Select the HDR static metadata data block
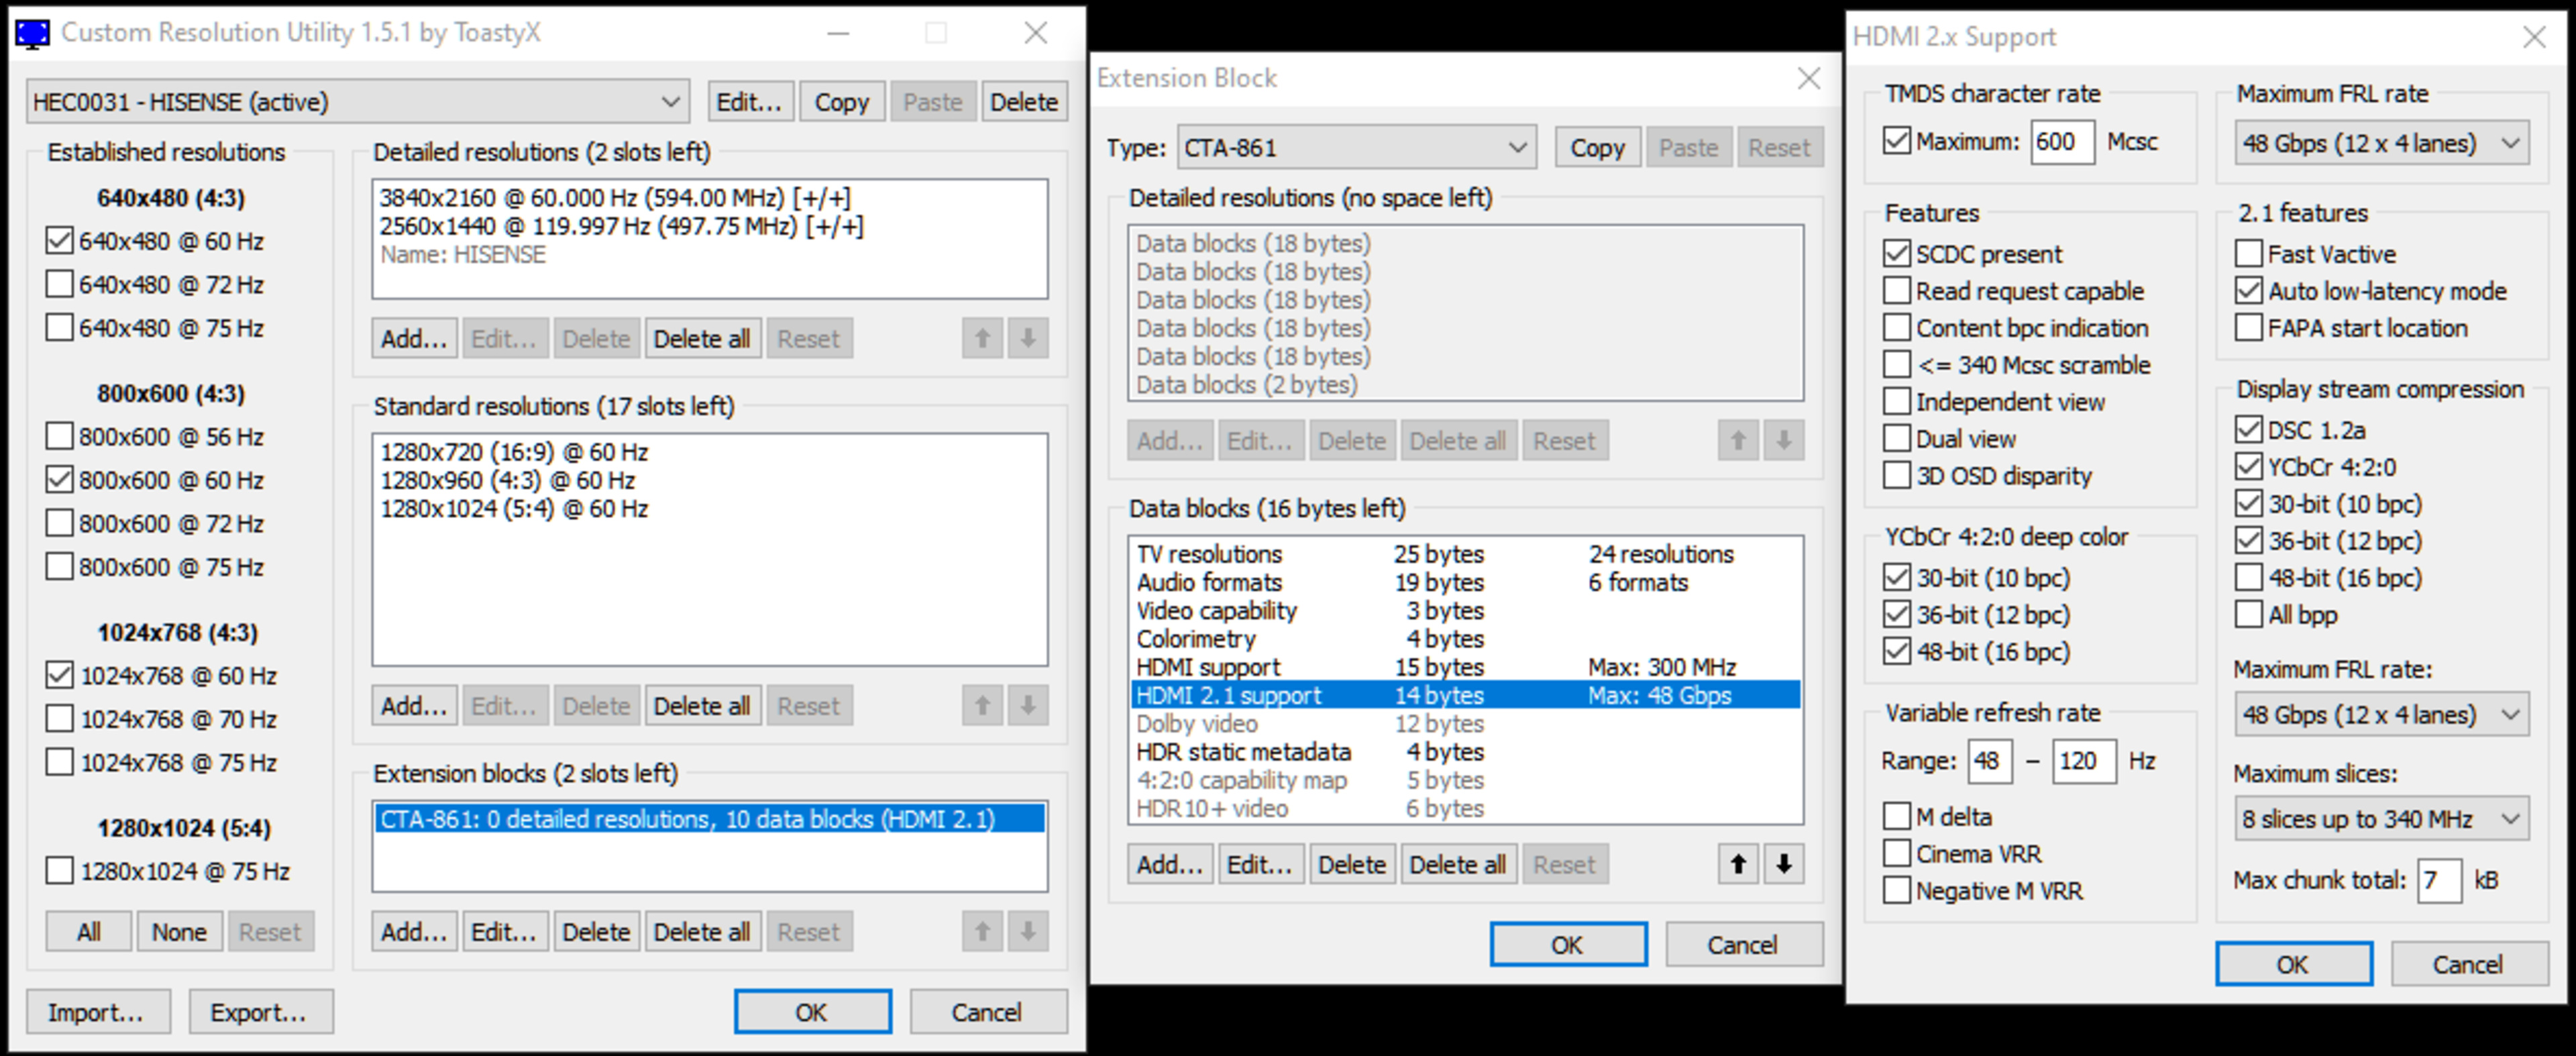Viewport: 2576px width, 1056px height. 1243,752
